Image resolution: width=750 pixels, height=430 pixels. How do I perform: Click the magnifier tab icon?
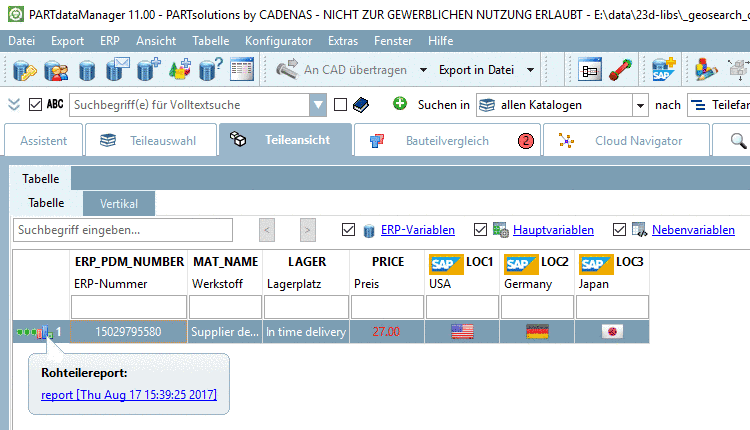pyautogui.click(x=739, y=141)
